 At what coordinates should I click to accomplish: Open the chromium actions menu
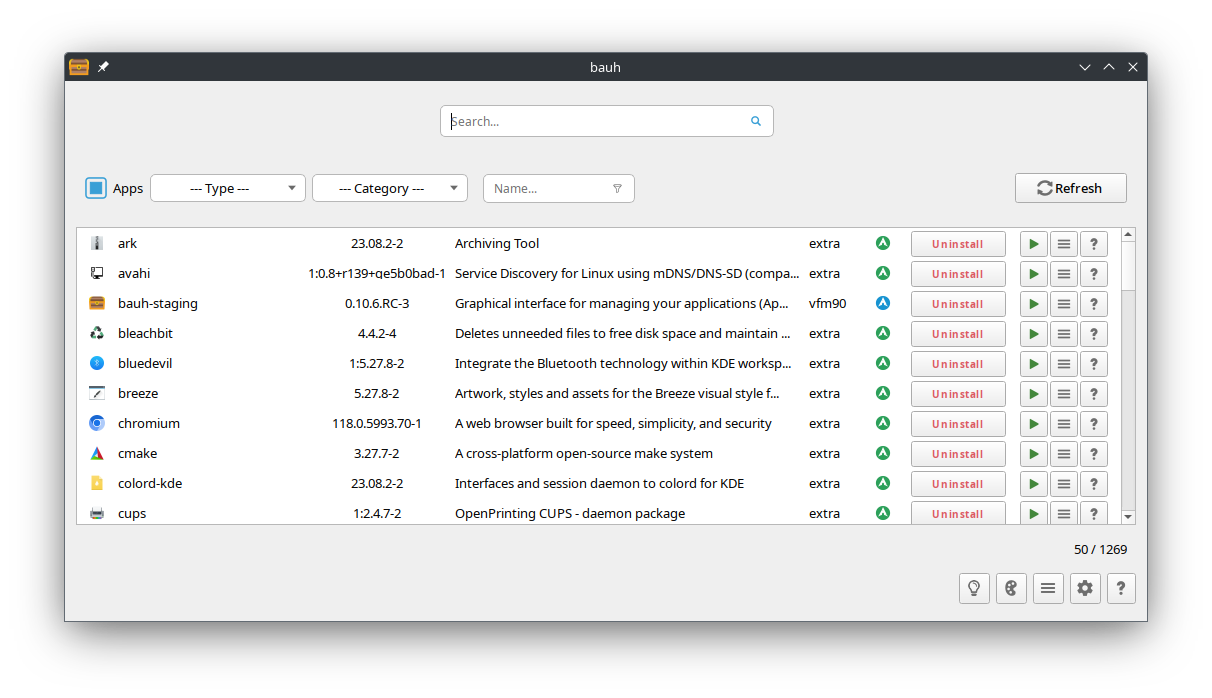[1064, 424]
